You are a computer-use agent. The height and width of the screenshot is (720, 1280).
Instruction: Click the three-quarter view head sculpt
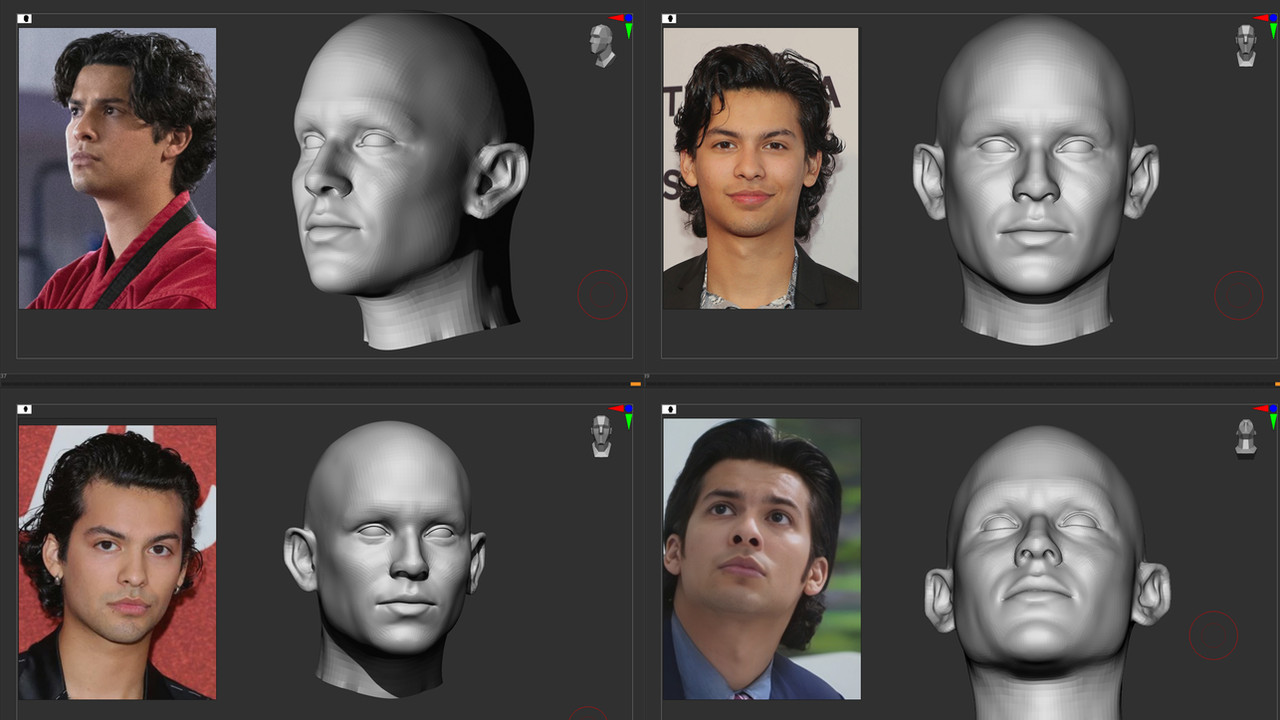click(x=412, y=180)
